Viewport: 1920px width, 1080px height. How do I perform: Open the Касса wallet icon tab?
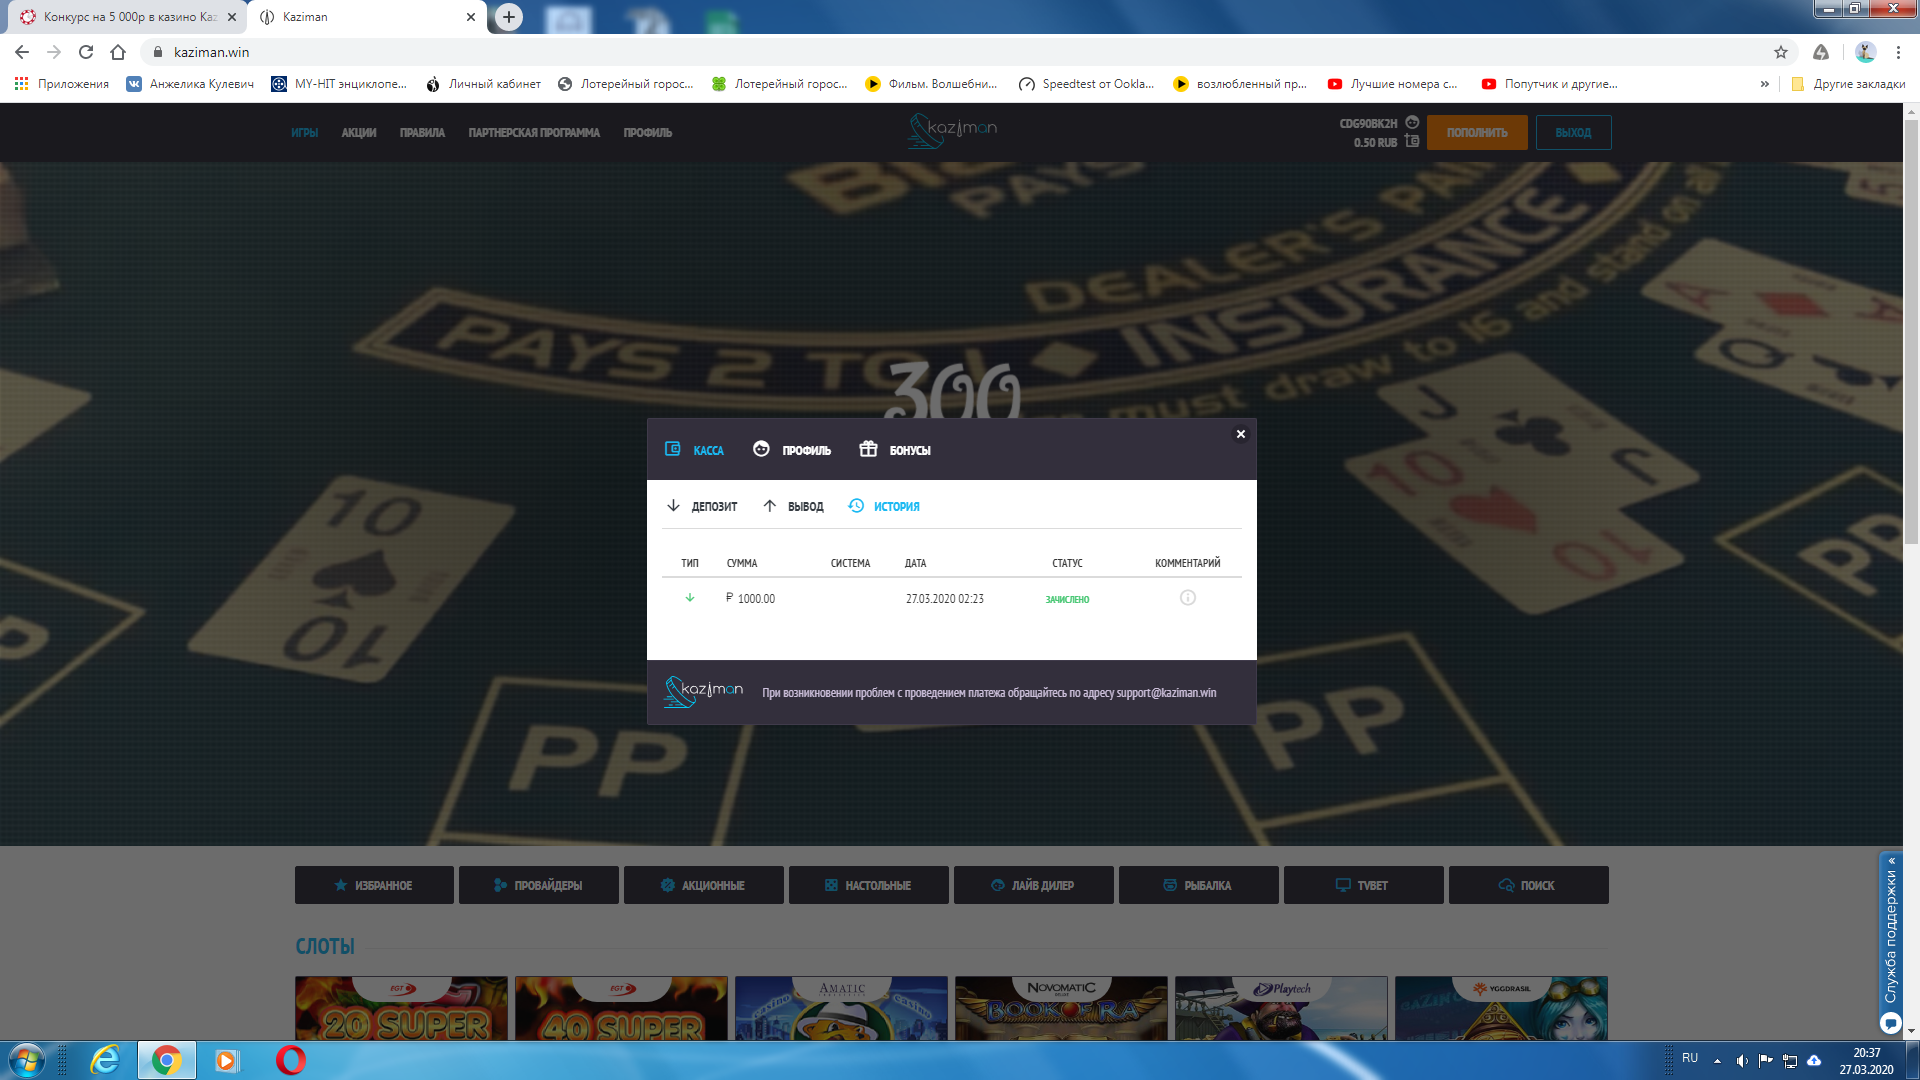pyautogui.click(x=694, y=450)
